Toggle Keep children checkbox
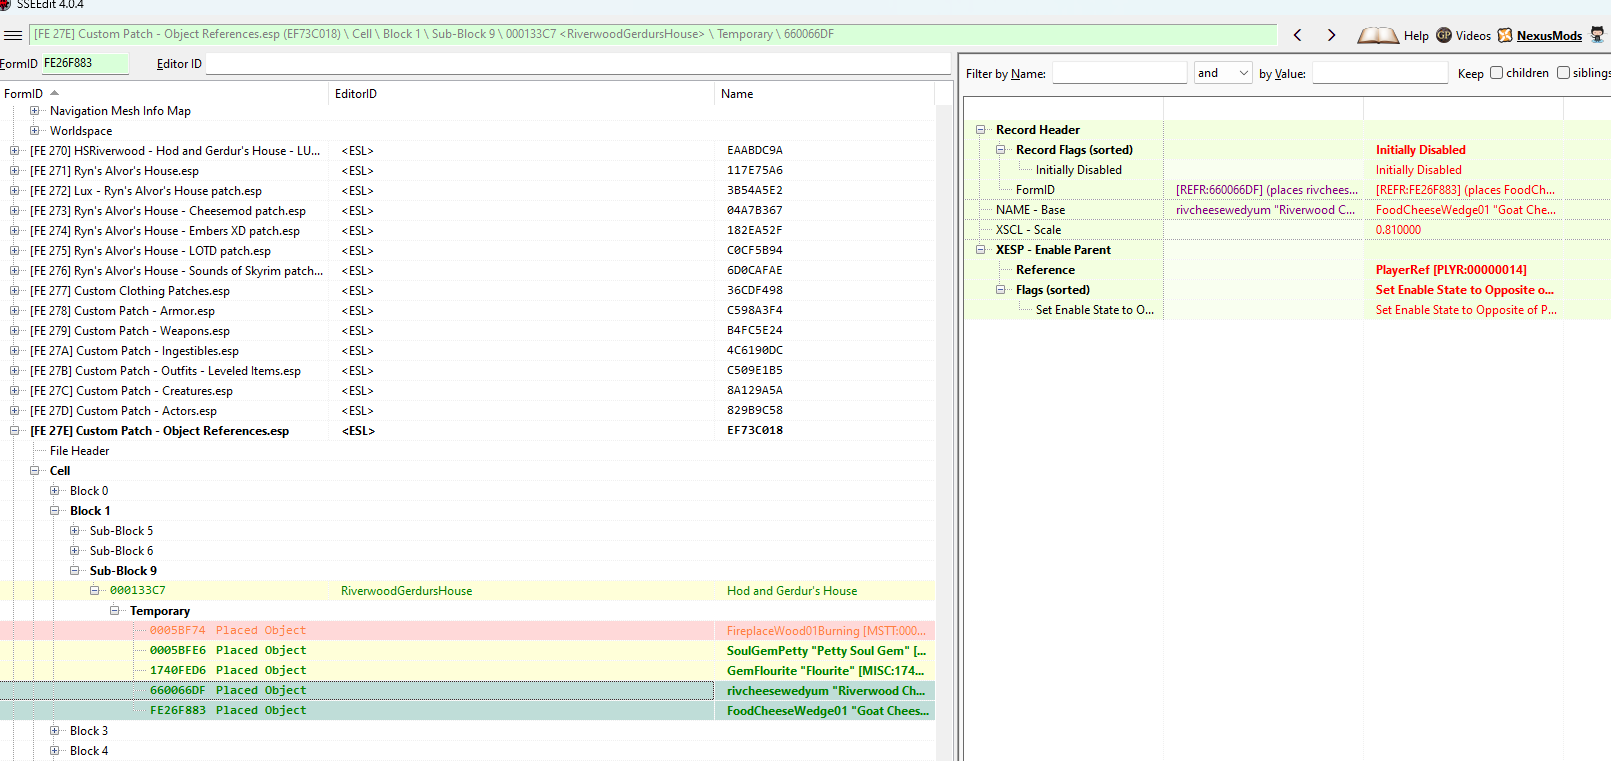This screenshot has width=1611, height=761. click(1496, 73)
